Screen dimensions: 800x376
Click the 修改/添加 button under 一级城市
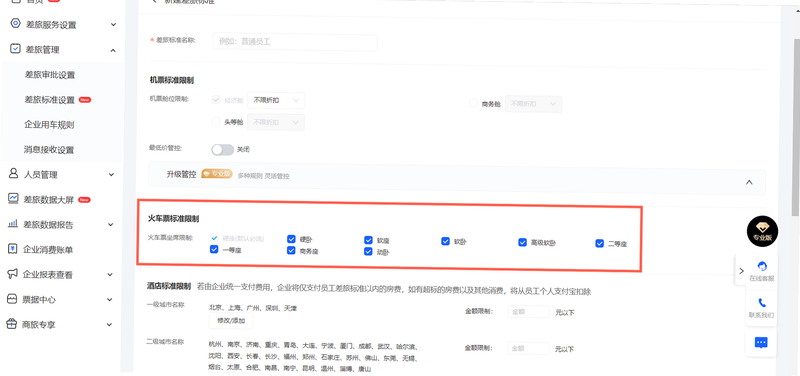(231, 320)
